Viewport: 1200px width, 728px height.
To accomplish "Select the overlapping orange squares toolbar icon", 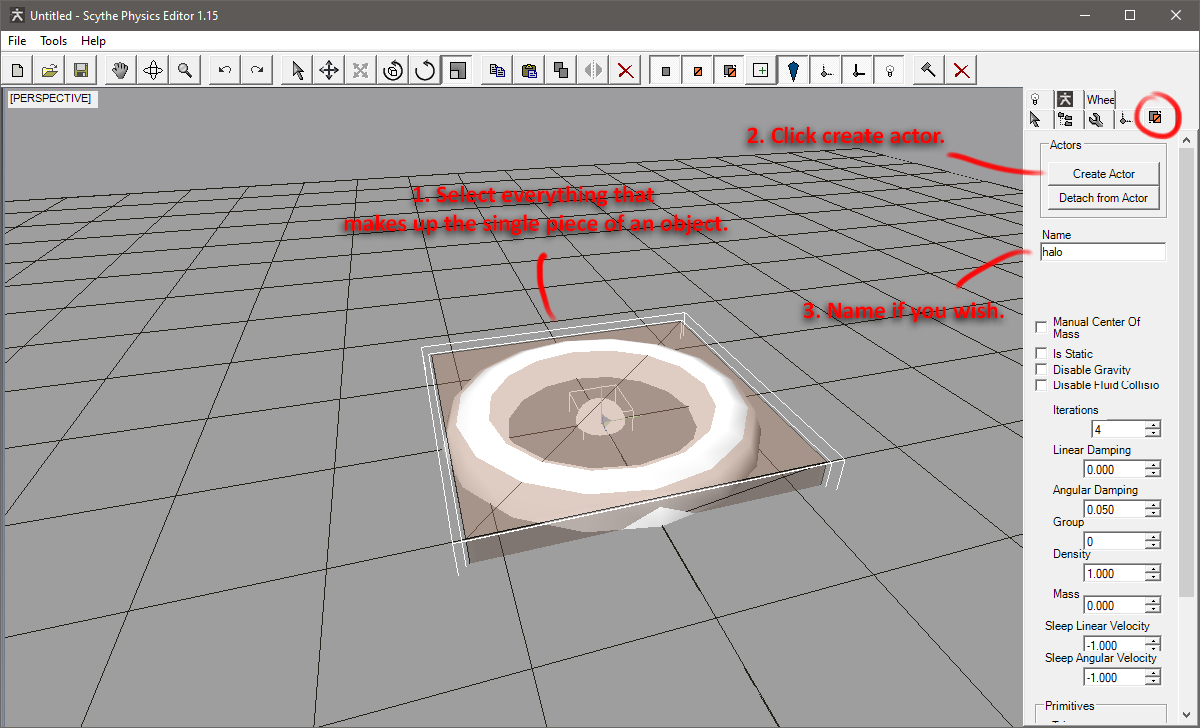I will point(729,70).
